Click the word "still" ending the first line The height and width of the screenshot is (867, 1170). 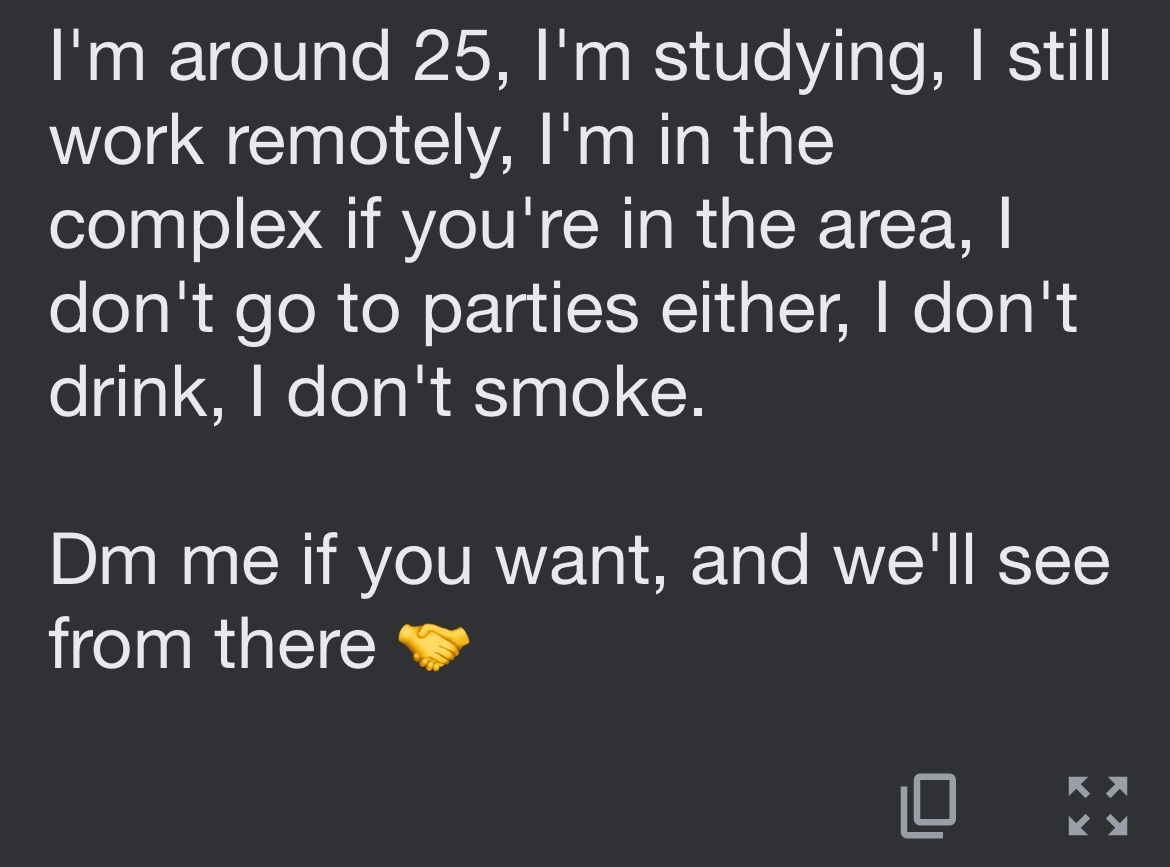point(1060,57)
